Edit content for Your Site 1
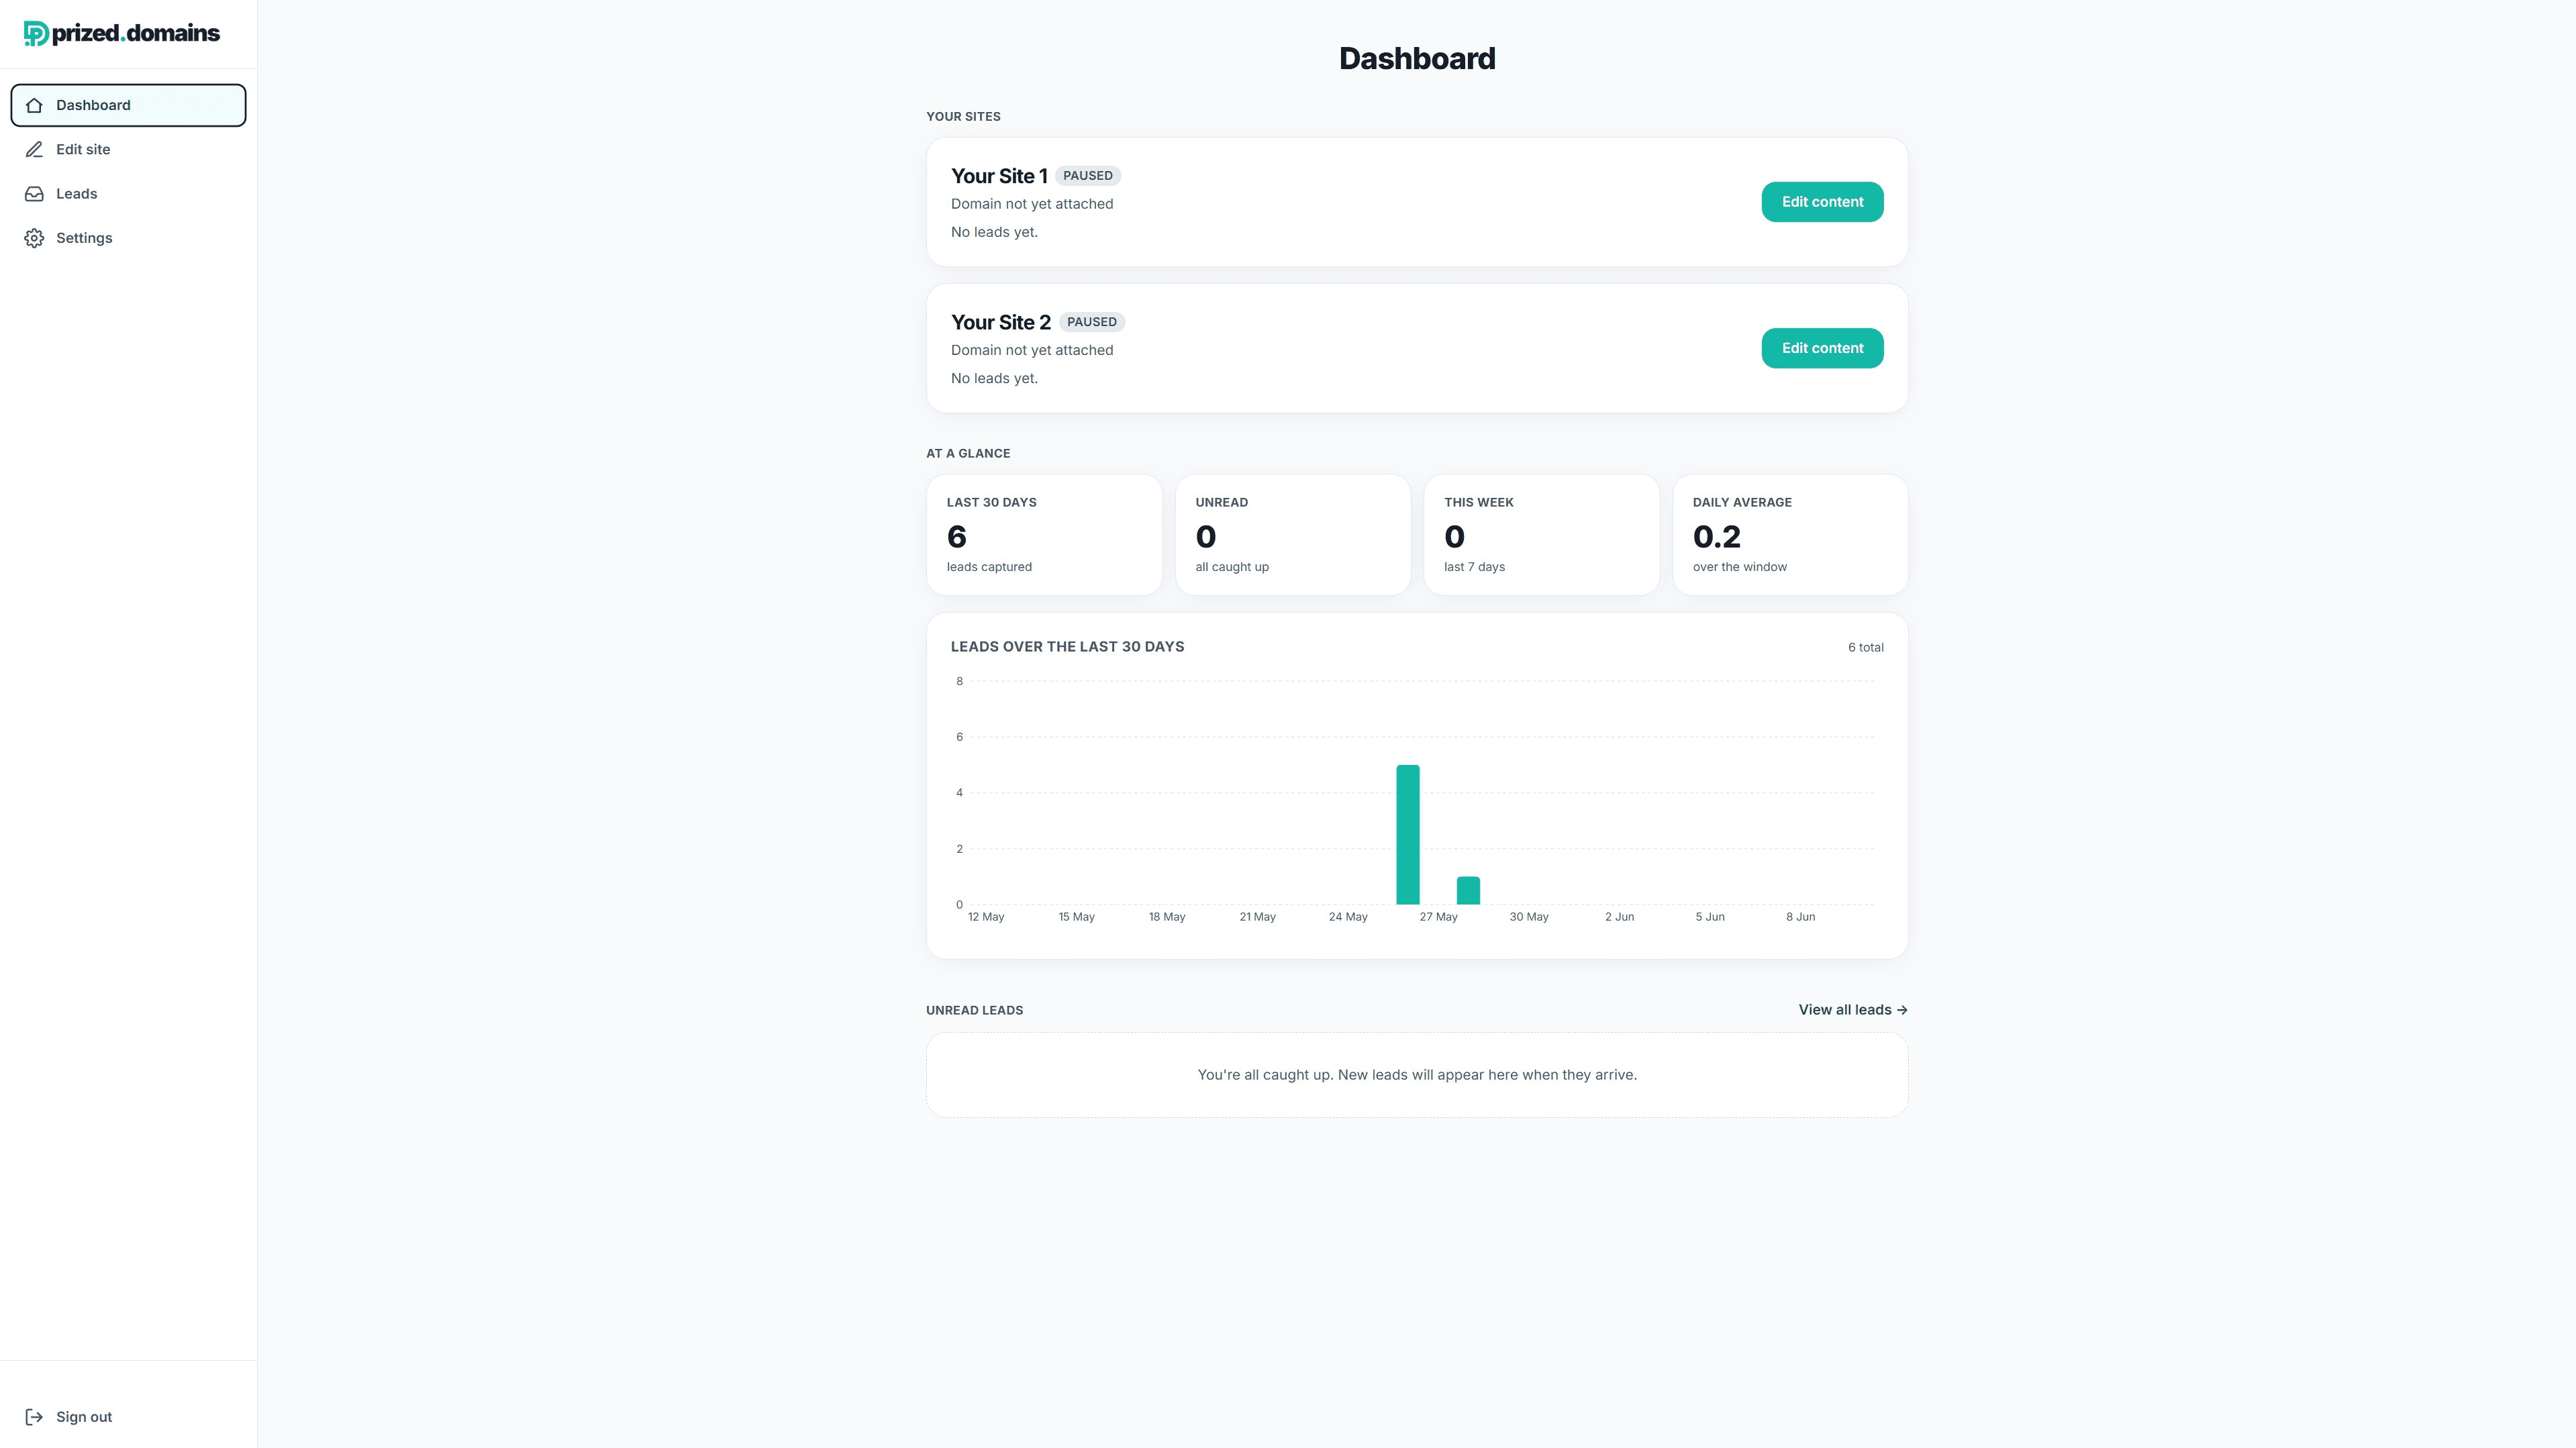The width and height of the screenshot is (2576, 1448). pyautogui.click(x=1822, y=202)
